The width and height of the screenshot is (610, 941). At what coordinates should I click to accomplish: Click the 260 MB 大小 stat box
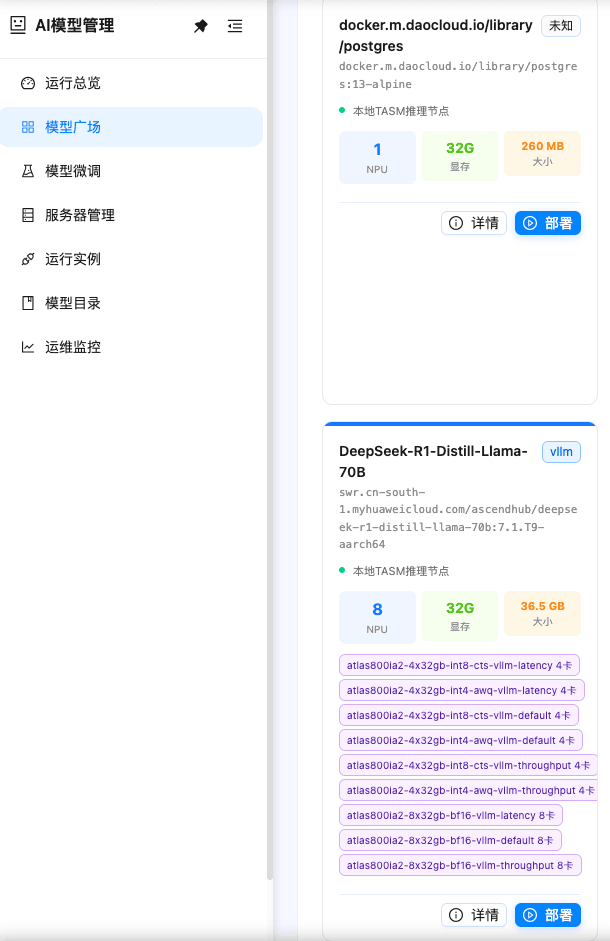pos(543,153)
